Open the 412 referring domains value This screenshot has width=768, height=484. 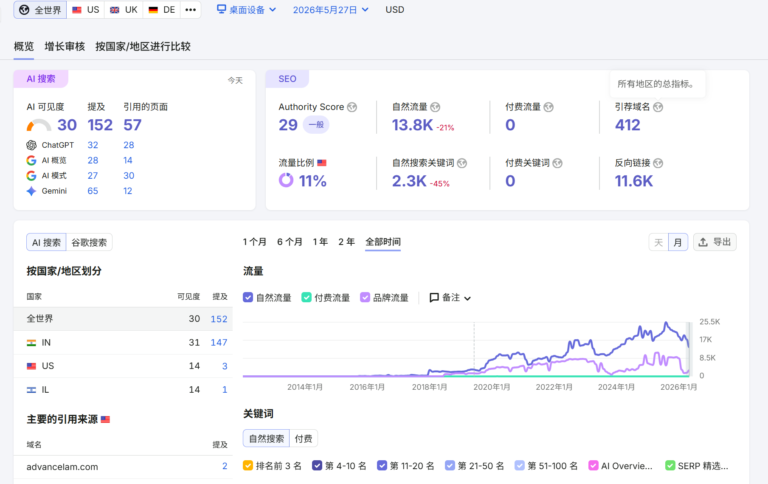pyautogui.click(x=627, y=125)
